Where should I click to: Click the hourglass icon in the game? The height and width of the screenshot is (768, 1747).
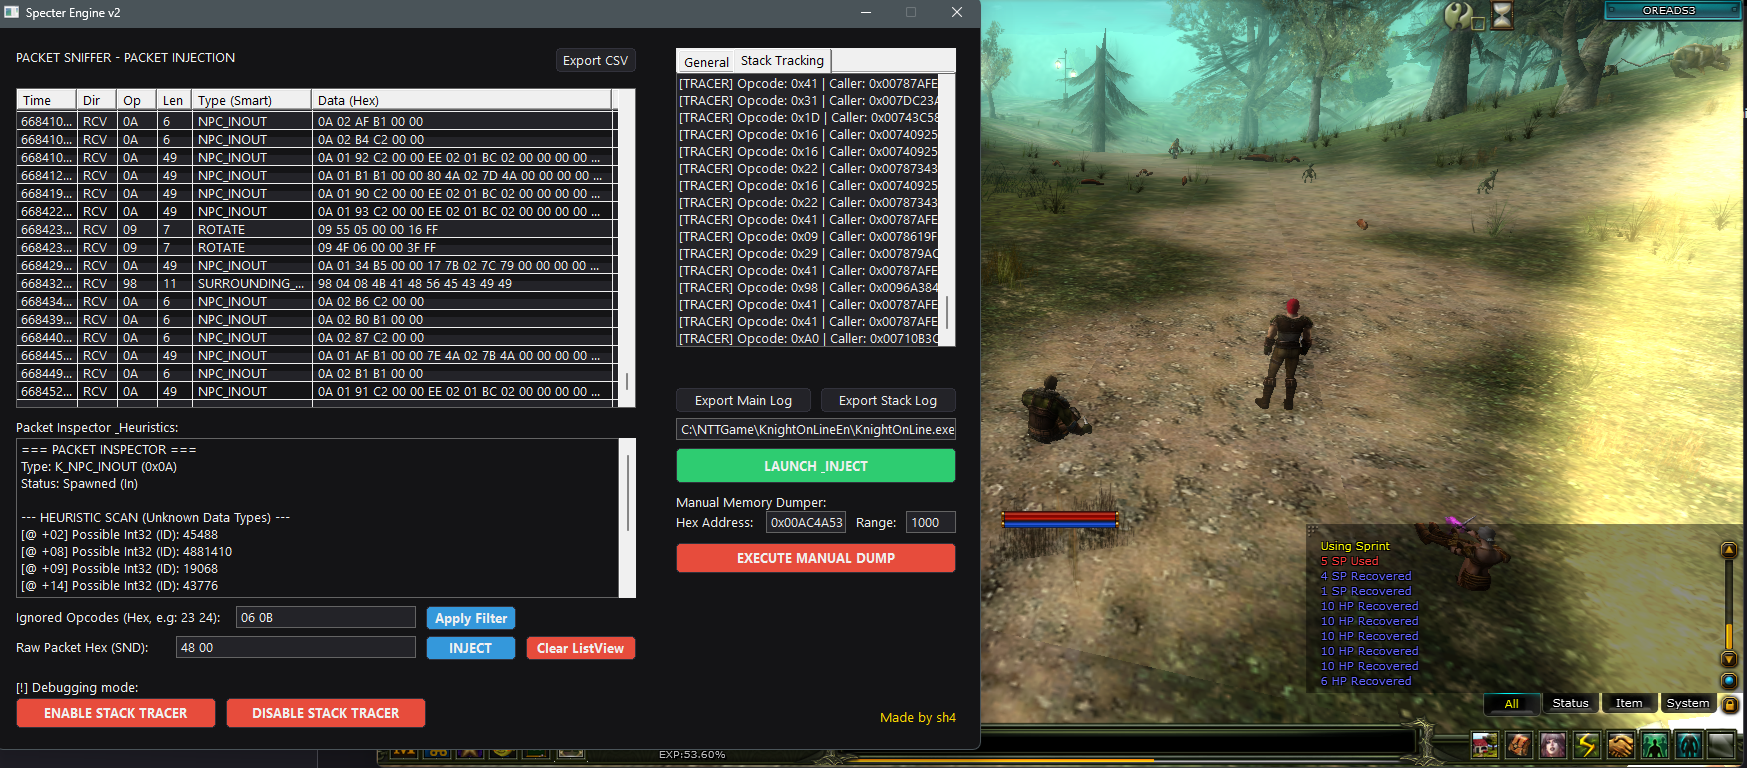click(x=1502, y=15)
